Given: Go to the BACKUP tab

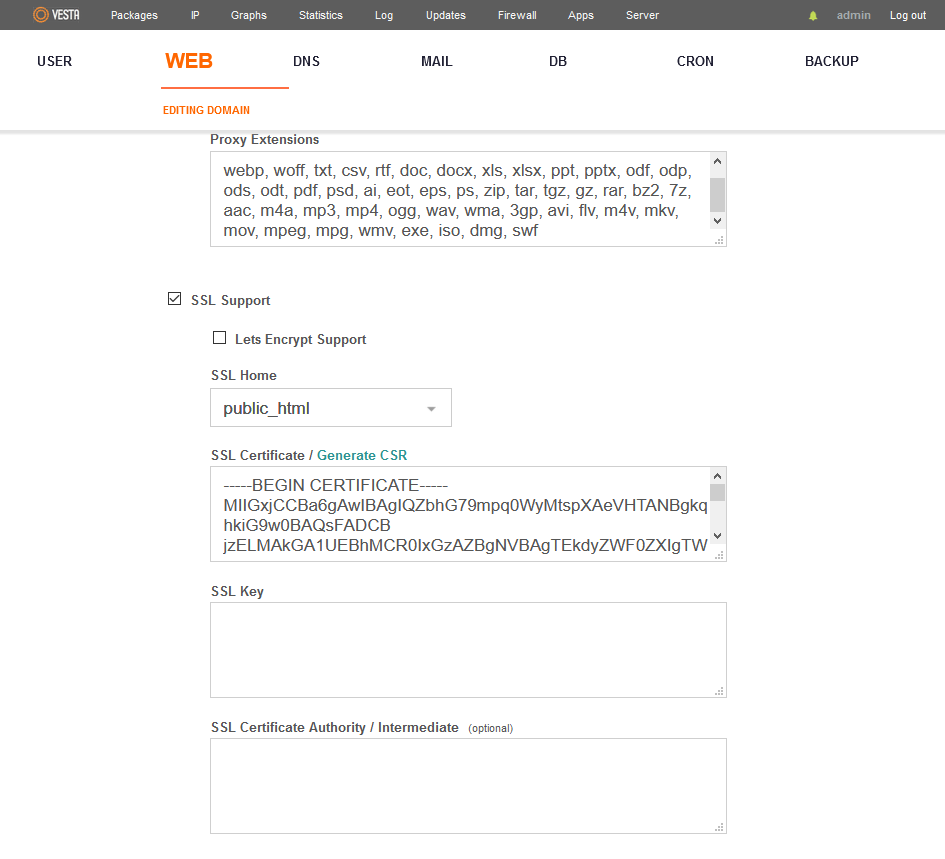Looking at the screenshot, I should (831, 61).
